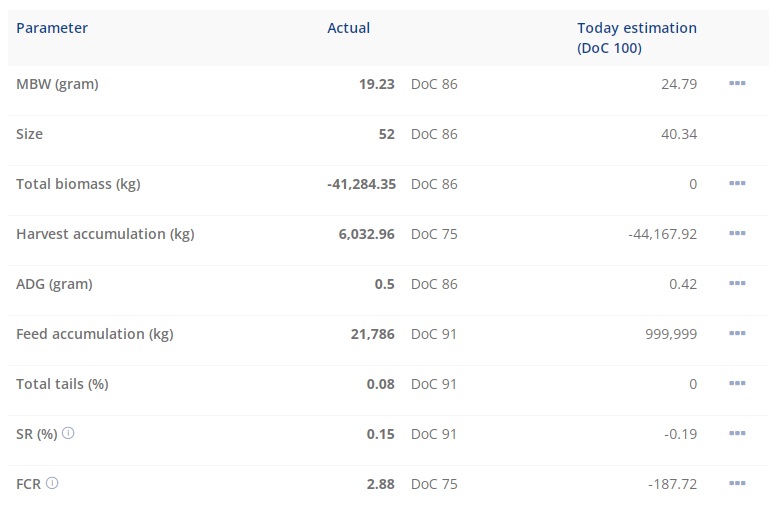Click the info icon next to FCR

[x=52, y=484]
